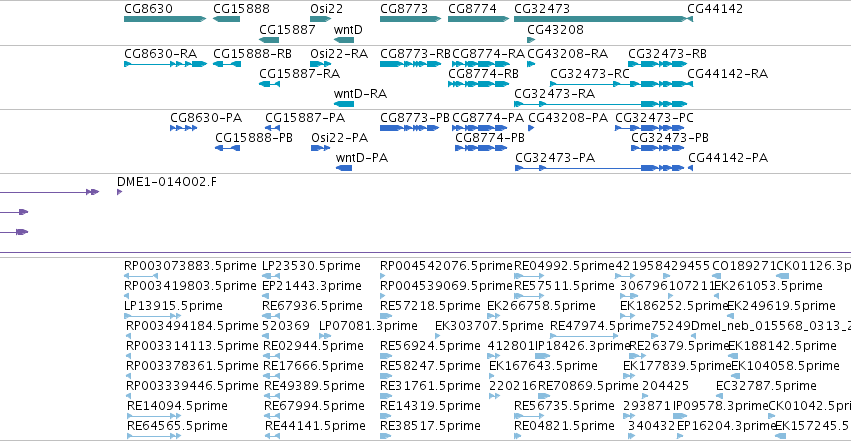This screenshot has width=851, height=441.
Task: Select the CG32473-RC transcript label
Action: coord(589,74)
